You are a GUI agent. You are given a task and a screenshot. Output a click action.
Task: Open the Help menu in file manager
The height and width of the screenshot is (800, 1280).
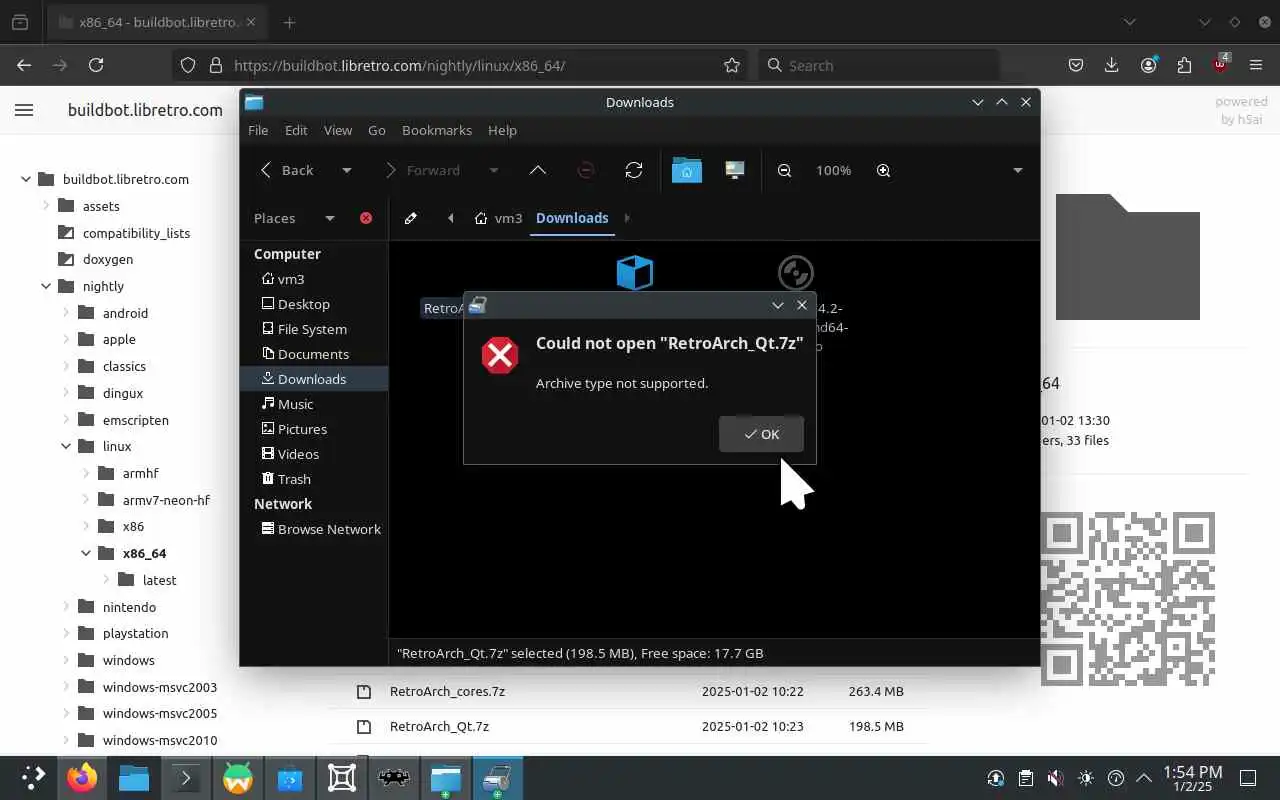coord(502,130)
